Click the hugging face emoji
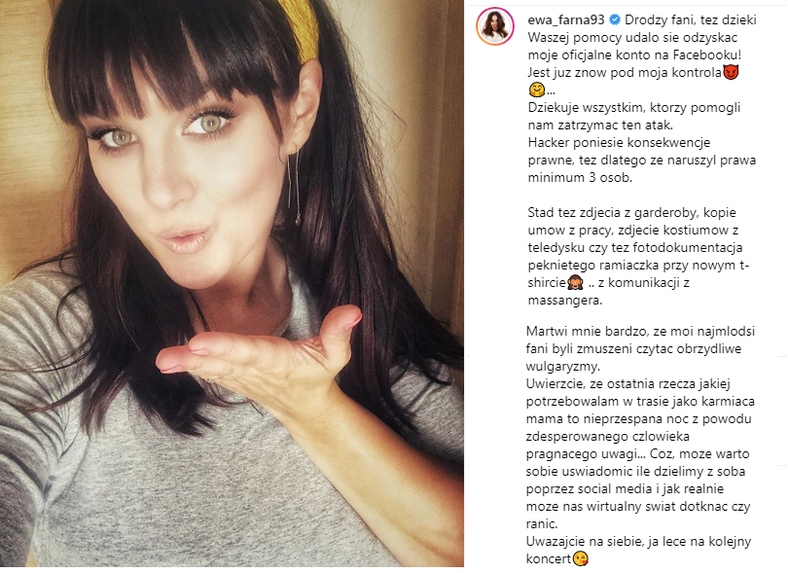 click(x=537, y=90)
